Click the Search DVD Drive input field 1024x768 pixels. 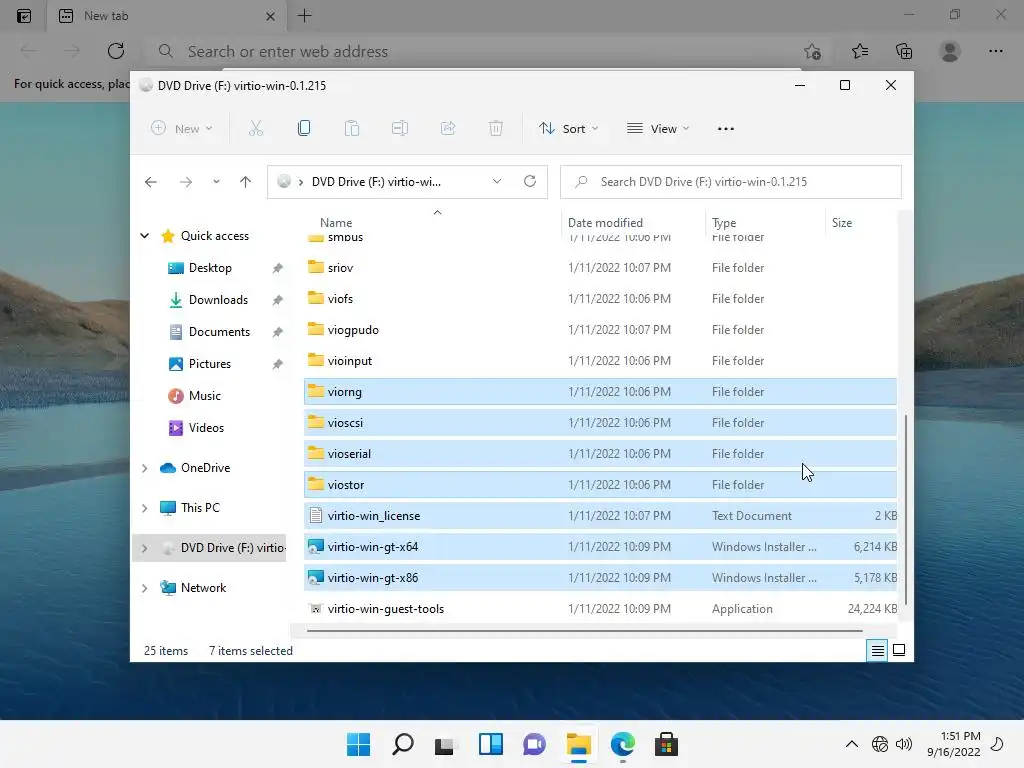[x=731, y=182]
